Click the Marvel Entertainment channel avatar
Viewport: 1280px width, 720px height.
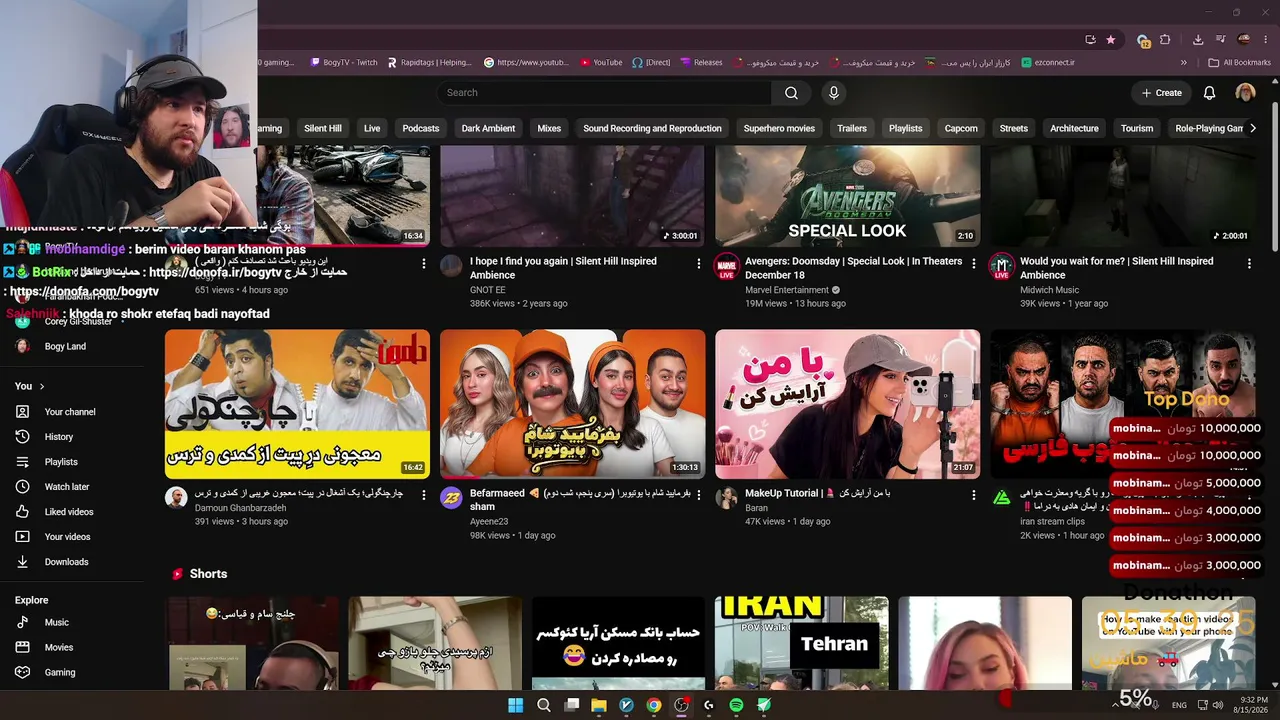point(726,267)
